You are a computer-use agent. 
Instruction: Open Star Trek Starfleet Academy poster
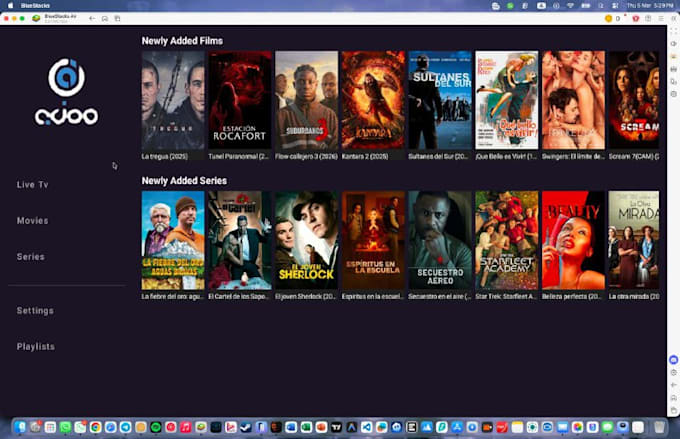pos(507,240)
